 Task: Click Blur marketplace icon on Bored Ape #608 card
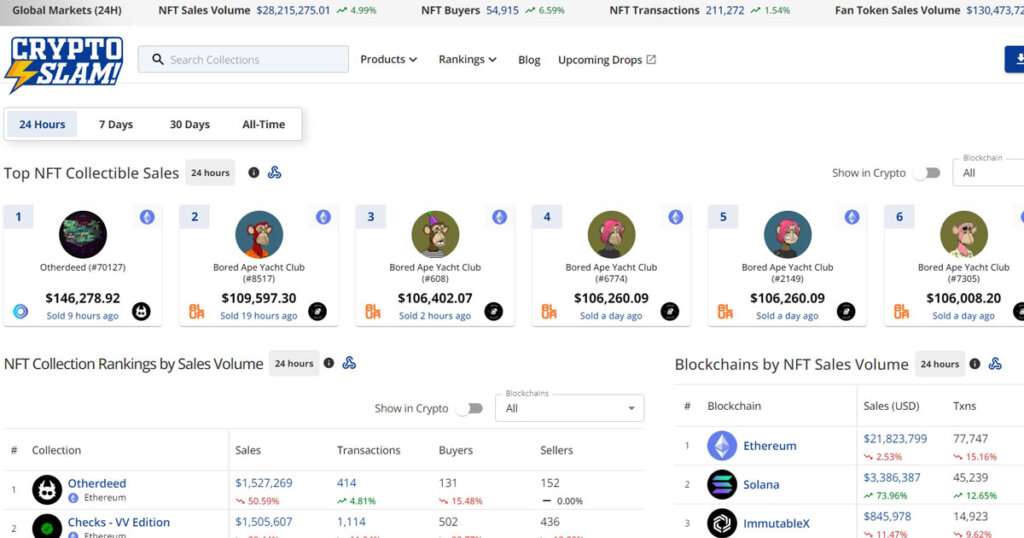point(373,311)
